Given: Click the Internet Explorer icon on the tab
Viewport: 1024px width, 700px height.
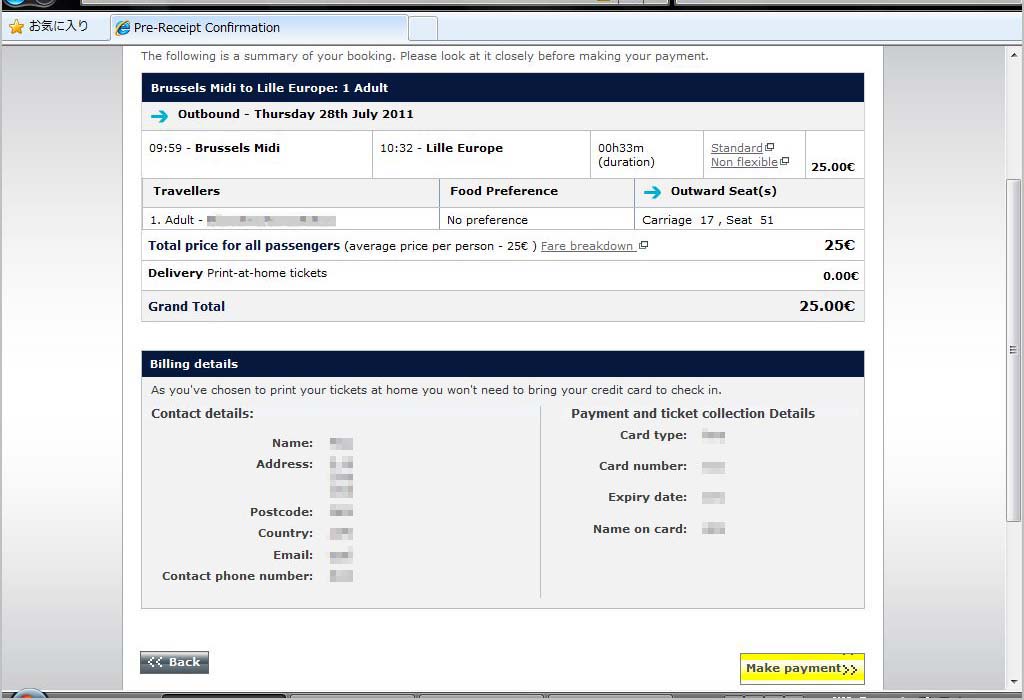Looking at the screenshot, I should tap(122, 28).
